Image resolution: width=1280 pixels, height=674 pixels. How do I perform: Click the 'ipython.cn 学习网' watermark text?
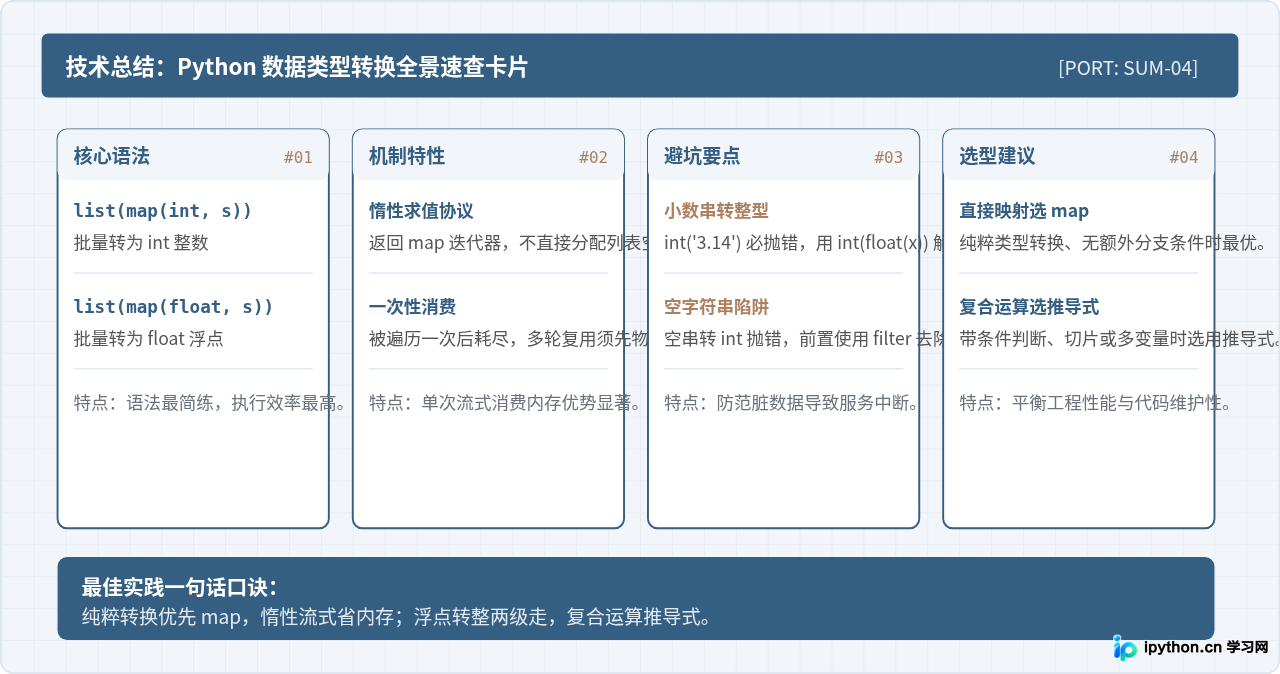[x=1205, y=647]
